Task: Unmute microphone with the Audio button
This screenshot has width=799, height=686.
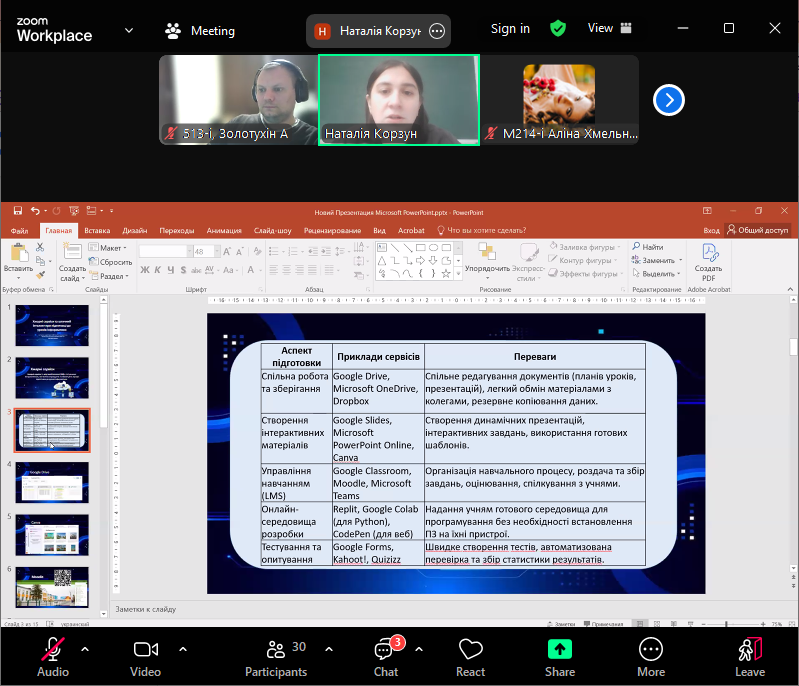Action: (52, 656)
